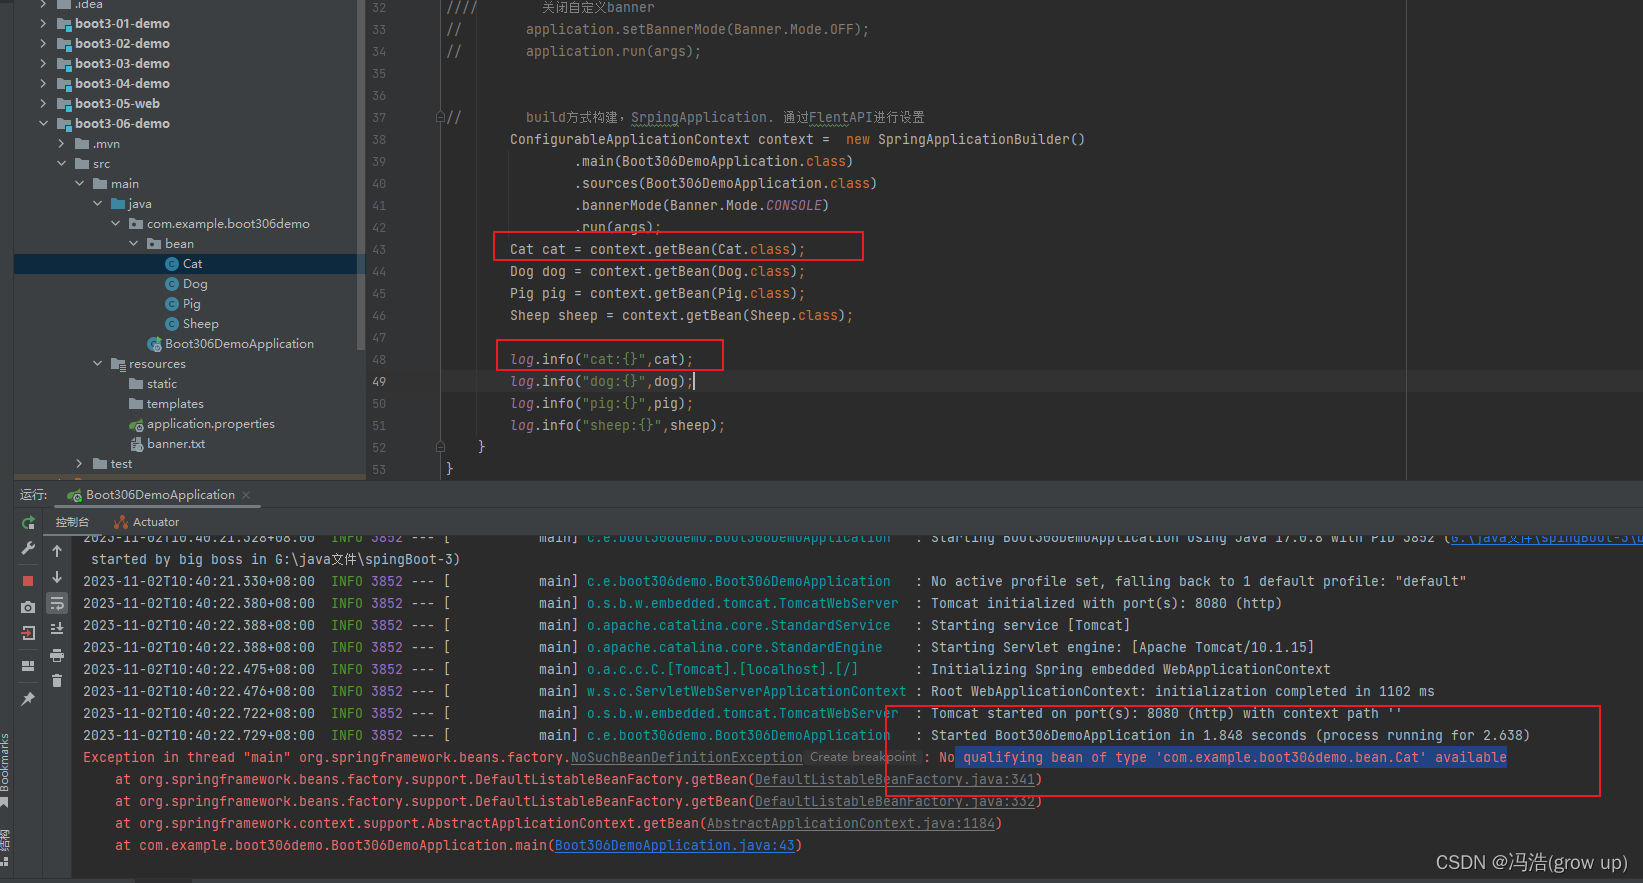Click the log.info("sheep:{}",sheep) code line
This screenshot has width=1643, height=883.
click(617, 425)
